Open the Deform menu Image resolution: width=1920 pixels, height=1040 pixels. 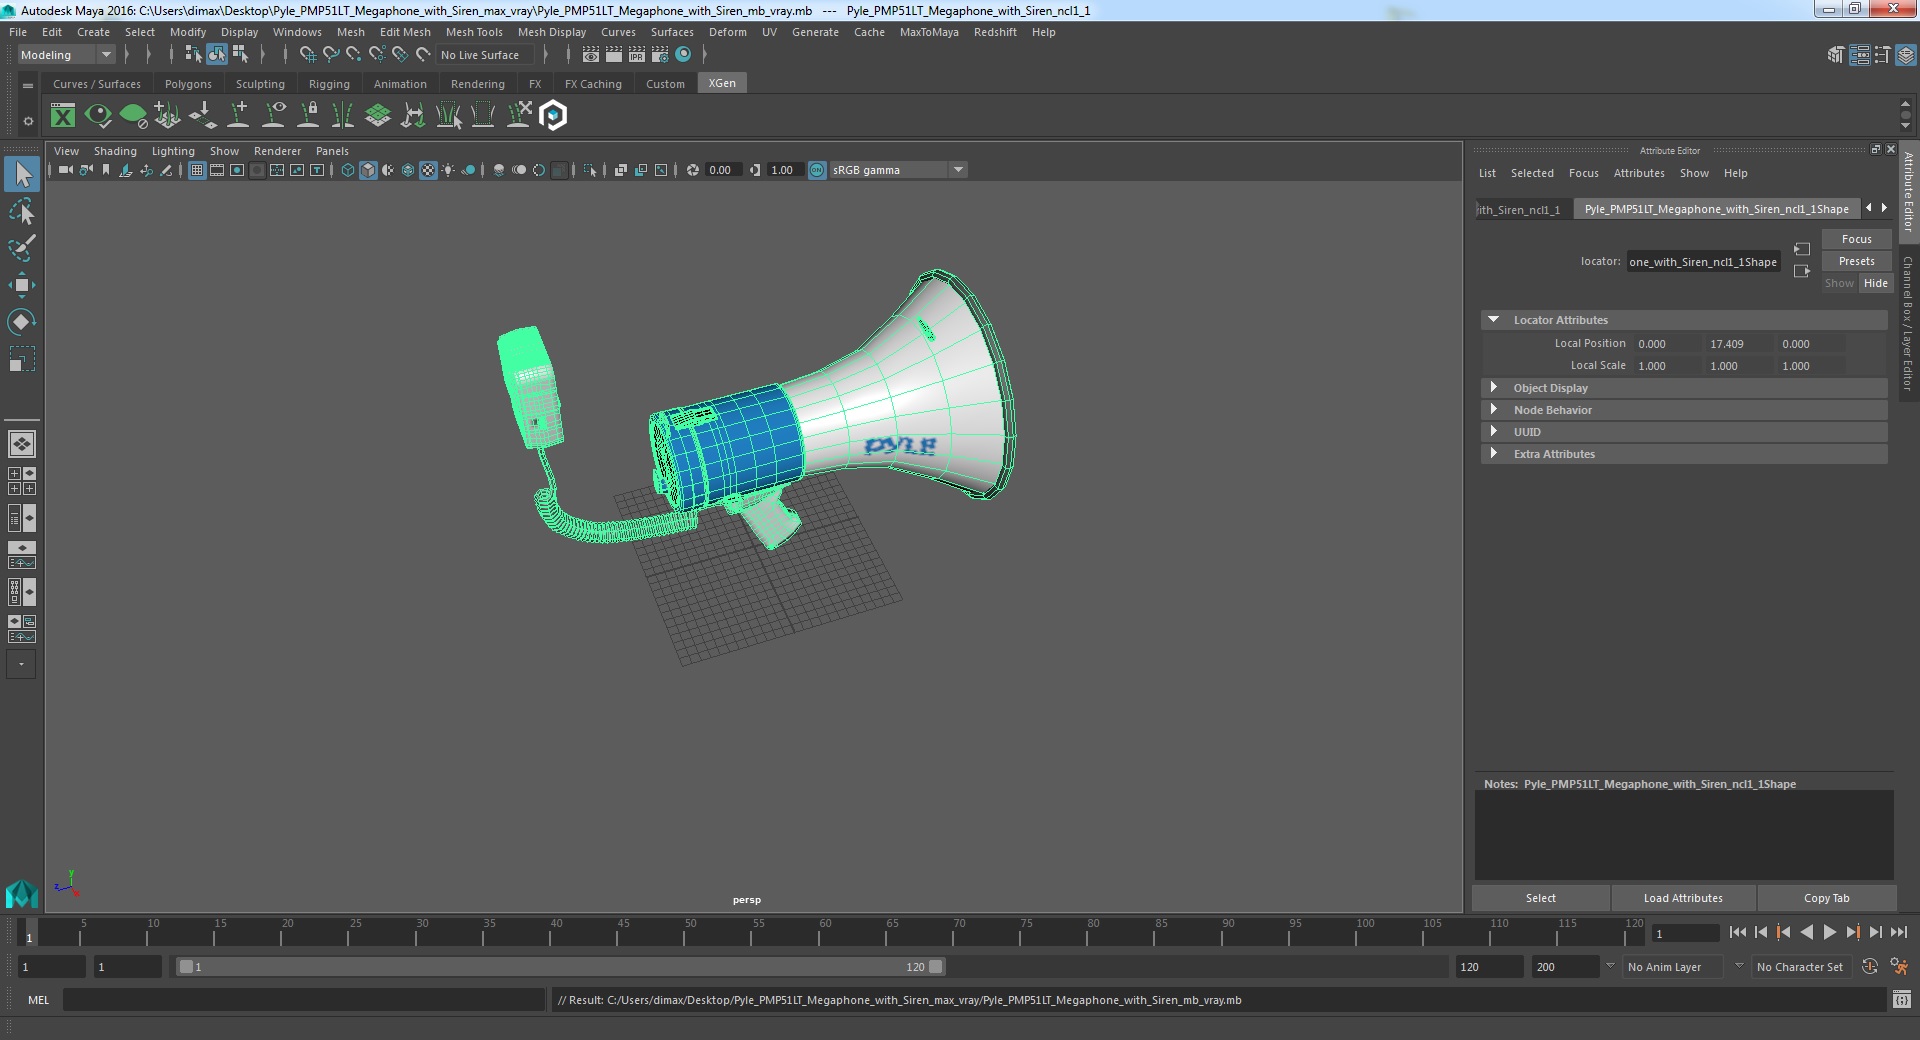click(727, 32)
